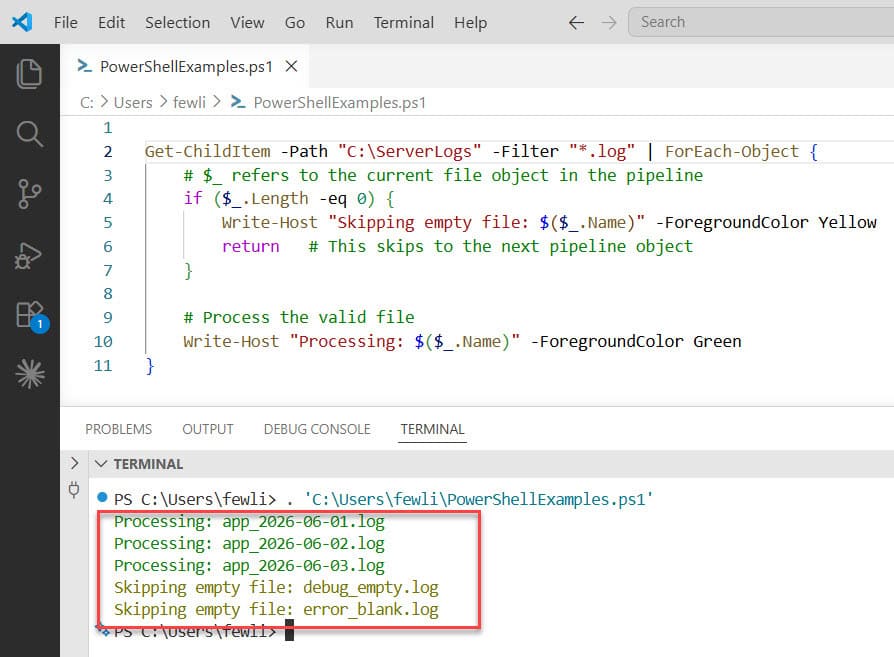Click line number 2 in gutter

(108, 152)
